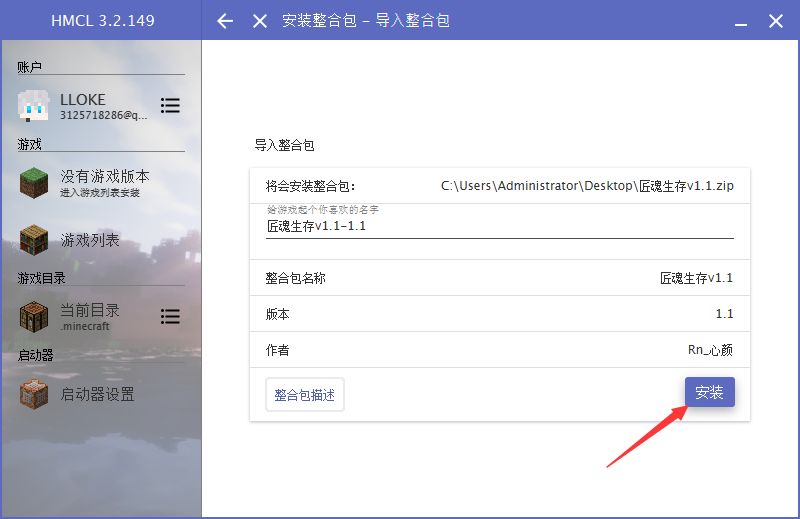The image size is (800, 519).
Task: Click the 安装 install button
Action: (709, 392)
